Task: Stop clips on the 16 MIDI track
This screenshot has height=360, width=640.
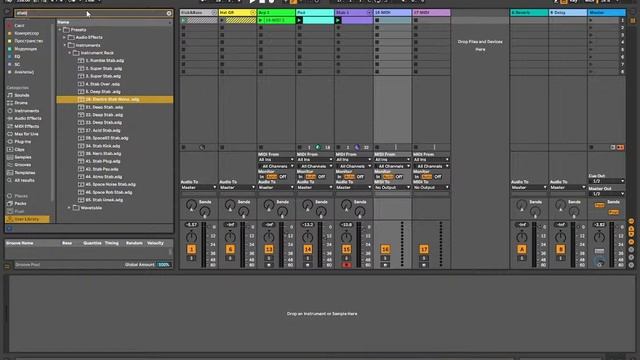Action: 377,147
